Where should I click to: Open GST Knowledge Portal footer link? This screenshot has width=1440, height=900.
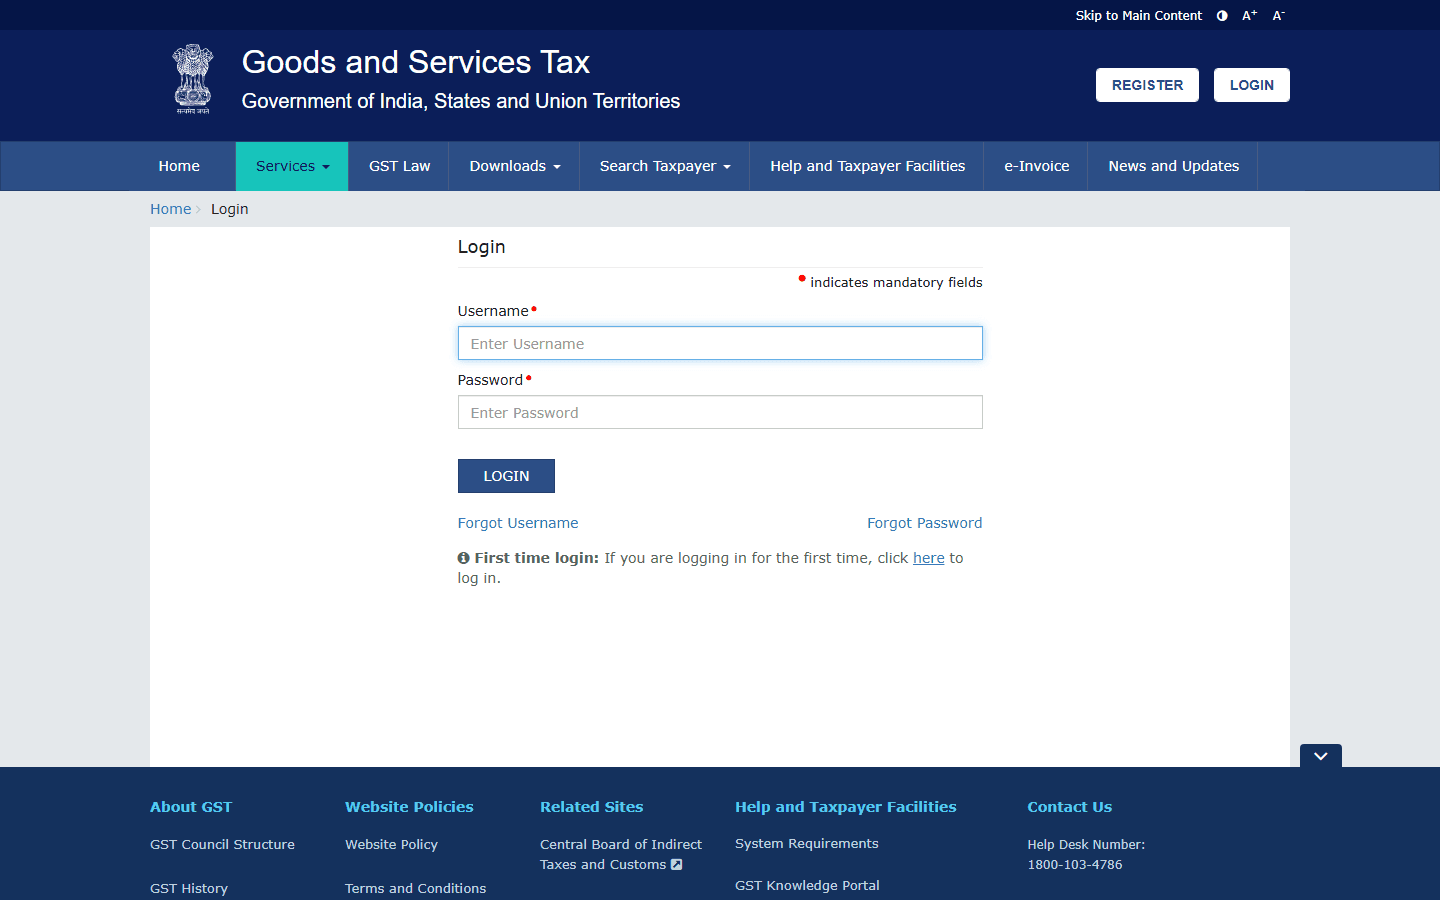click(x=808, y=886)
